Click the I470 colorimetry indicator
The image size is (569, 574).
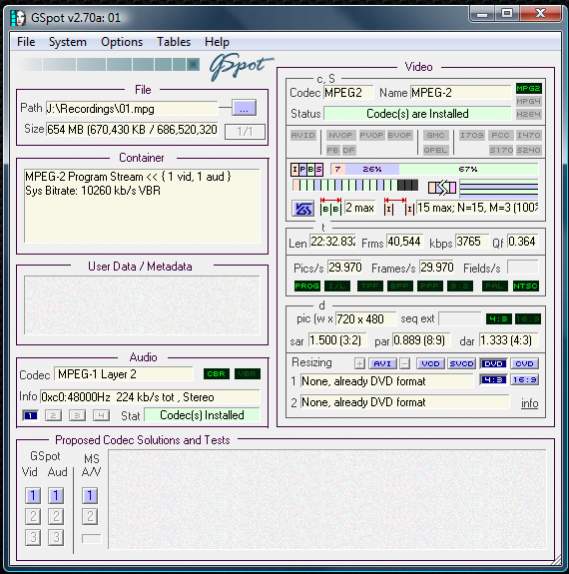coord(528,135)
